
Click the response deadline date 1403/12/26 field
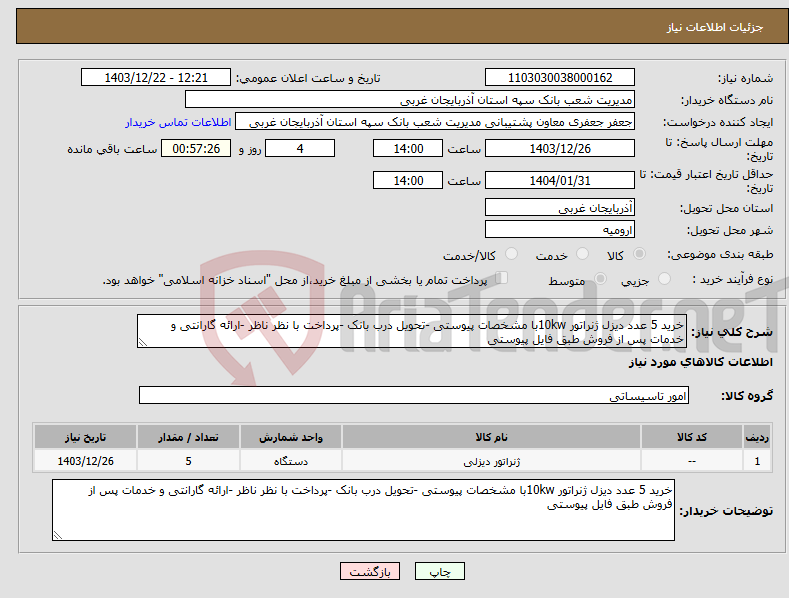[x=560, y=148]
